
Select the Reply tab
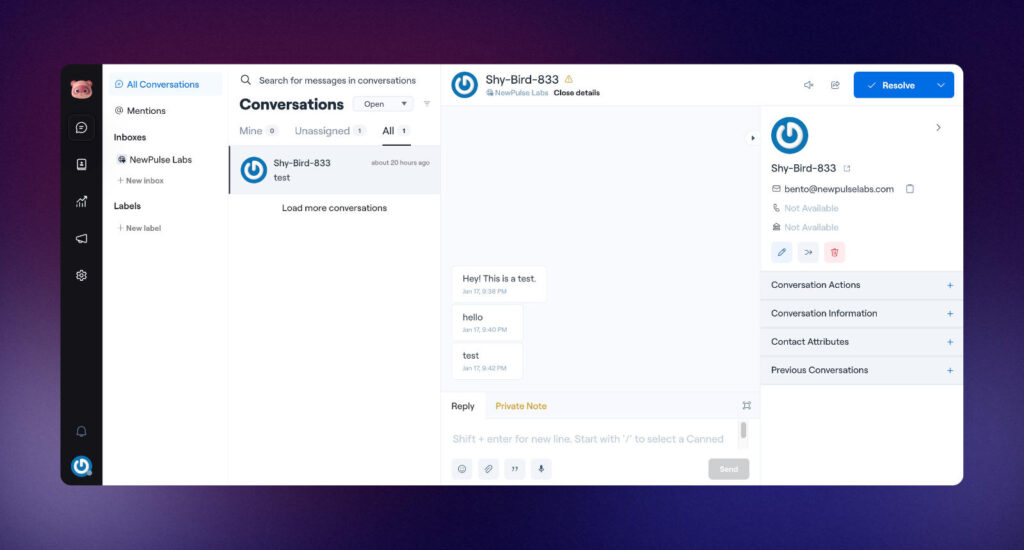click(463, 406)
